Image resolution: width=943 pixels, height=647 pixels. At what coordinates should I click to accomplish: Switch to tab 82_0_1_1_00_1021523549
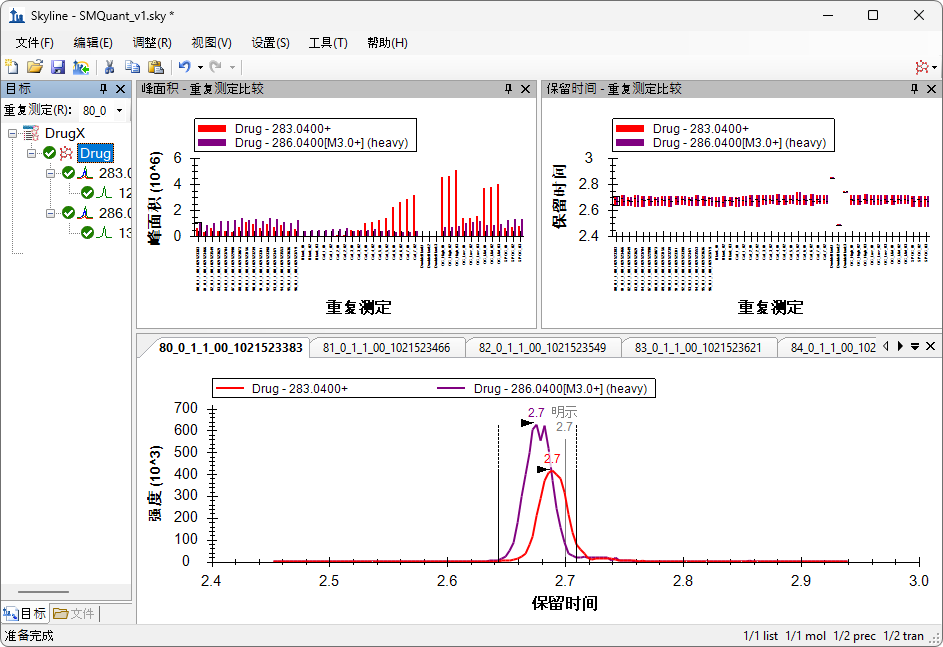click(x=543, y=348)
